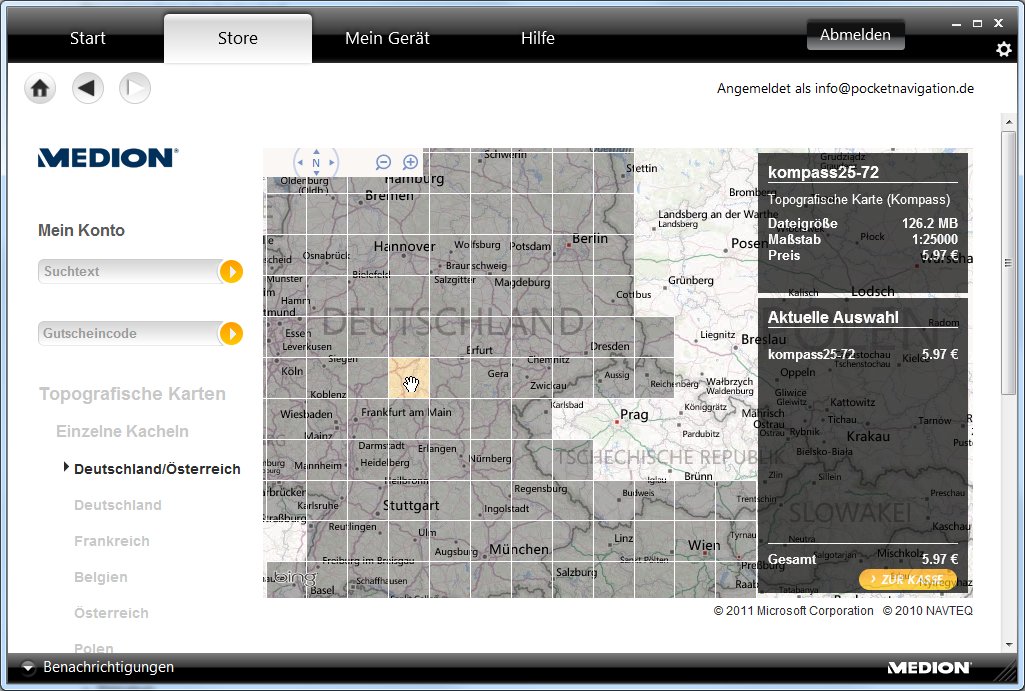
Task: Open the Mein Gerät tab
Action: tap(387, 39)
